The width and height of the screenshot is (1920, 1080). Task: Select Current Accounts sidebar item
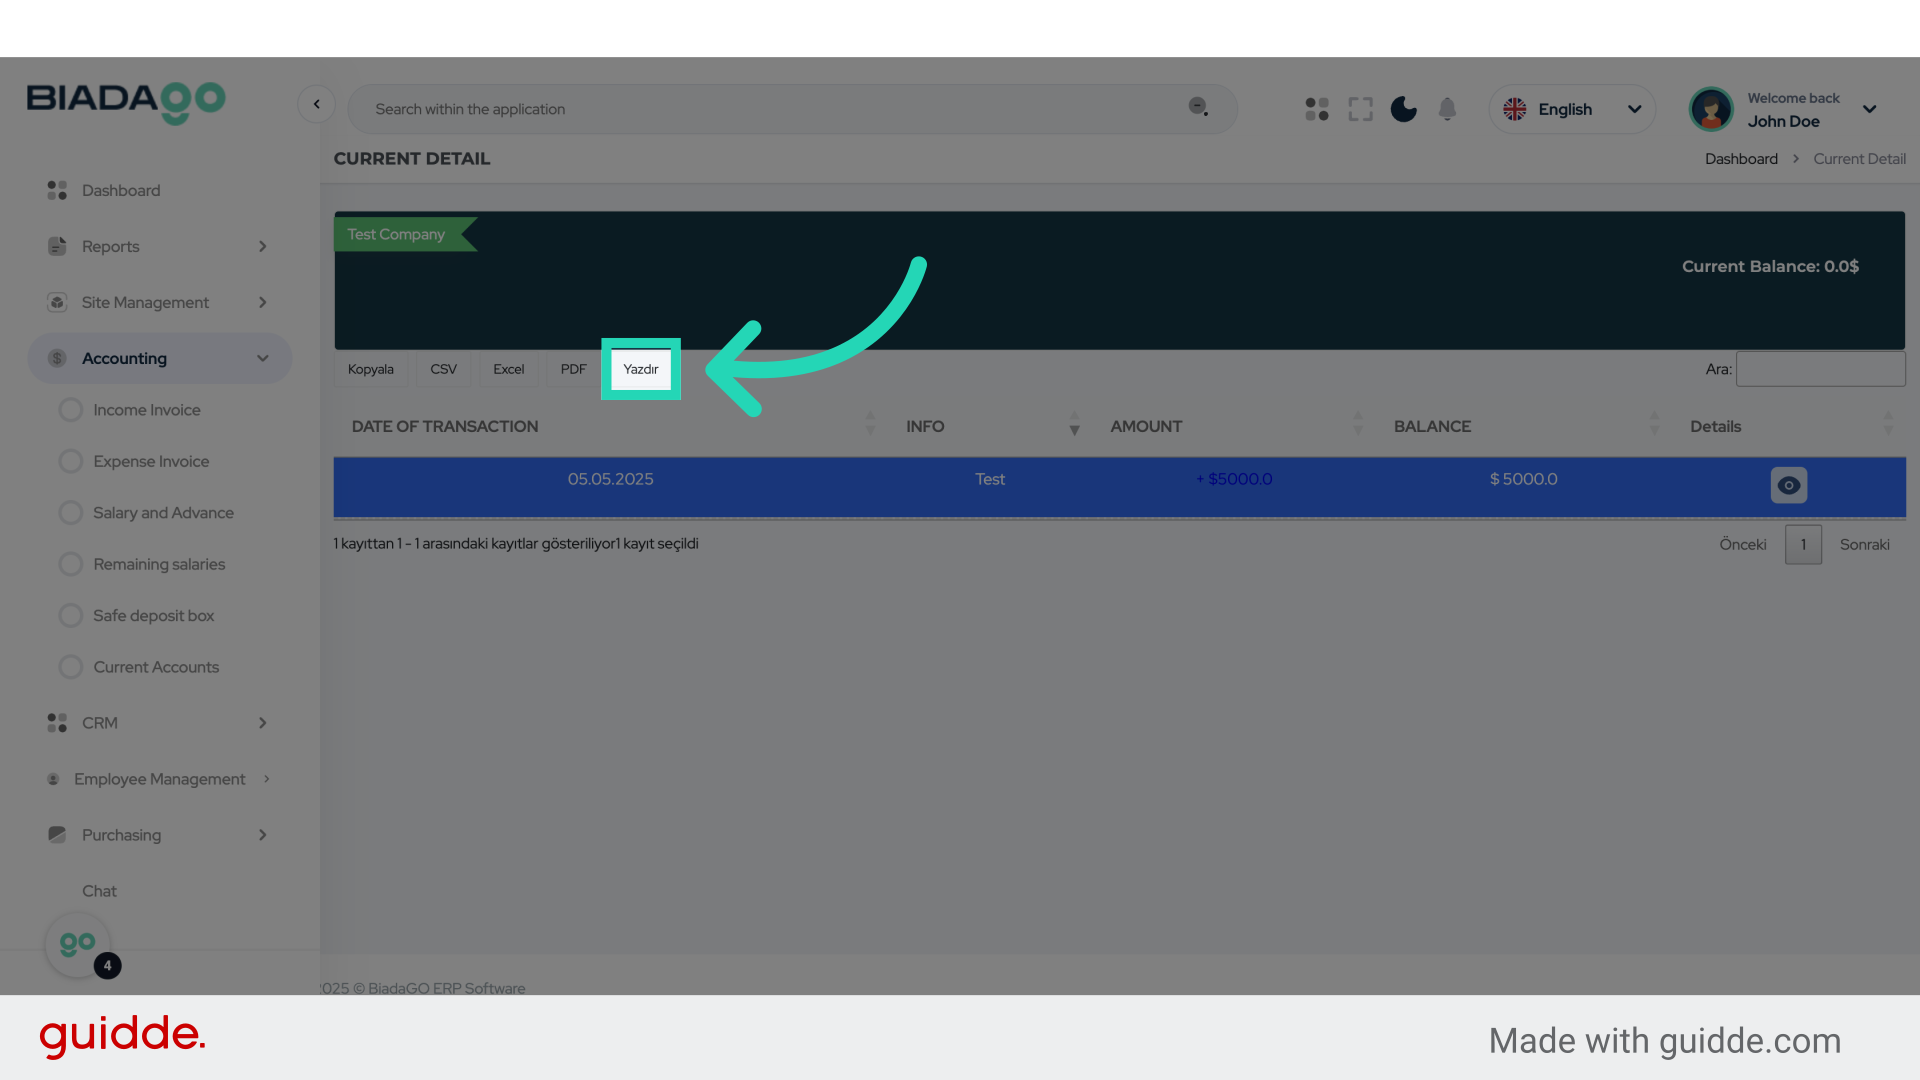click(x=155, y=667)
